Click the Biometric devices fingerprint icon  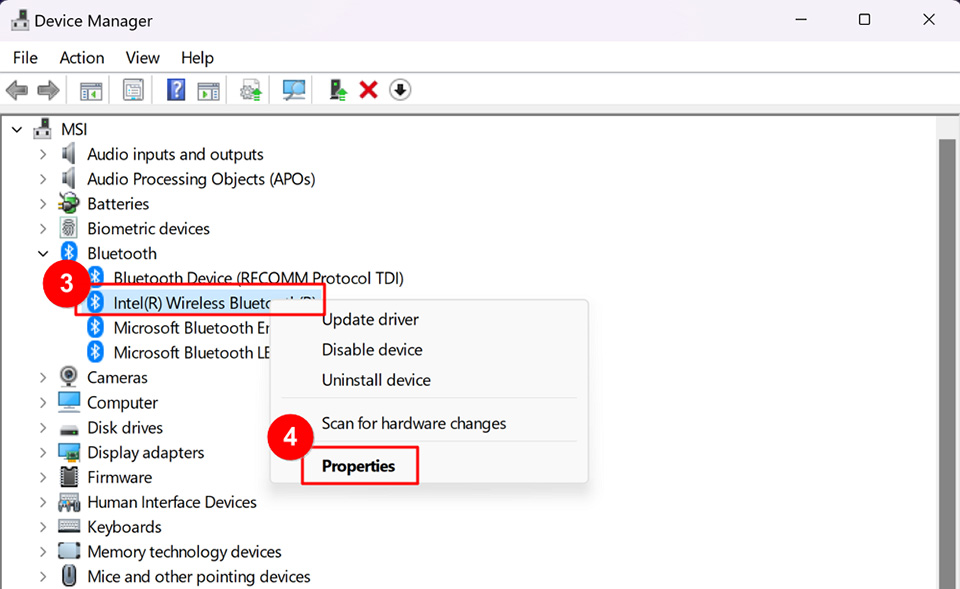(x=69, y=228)
